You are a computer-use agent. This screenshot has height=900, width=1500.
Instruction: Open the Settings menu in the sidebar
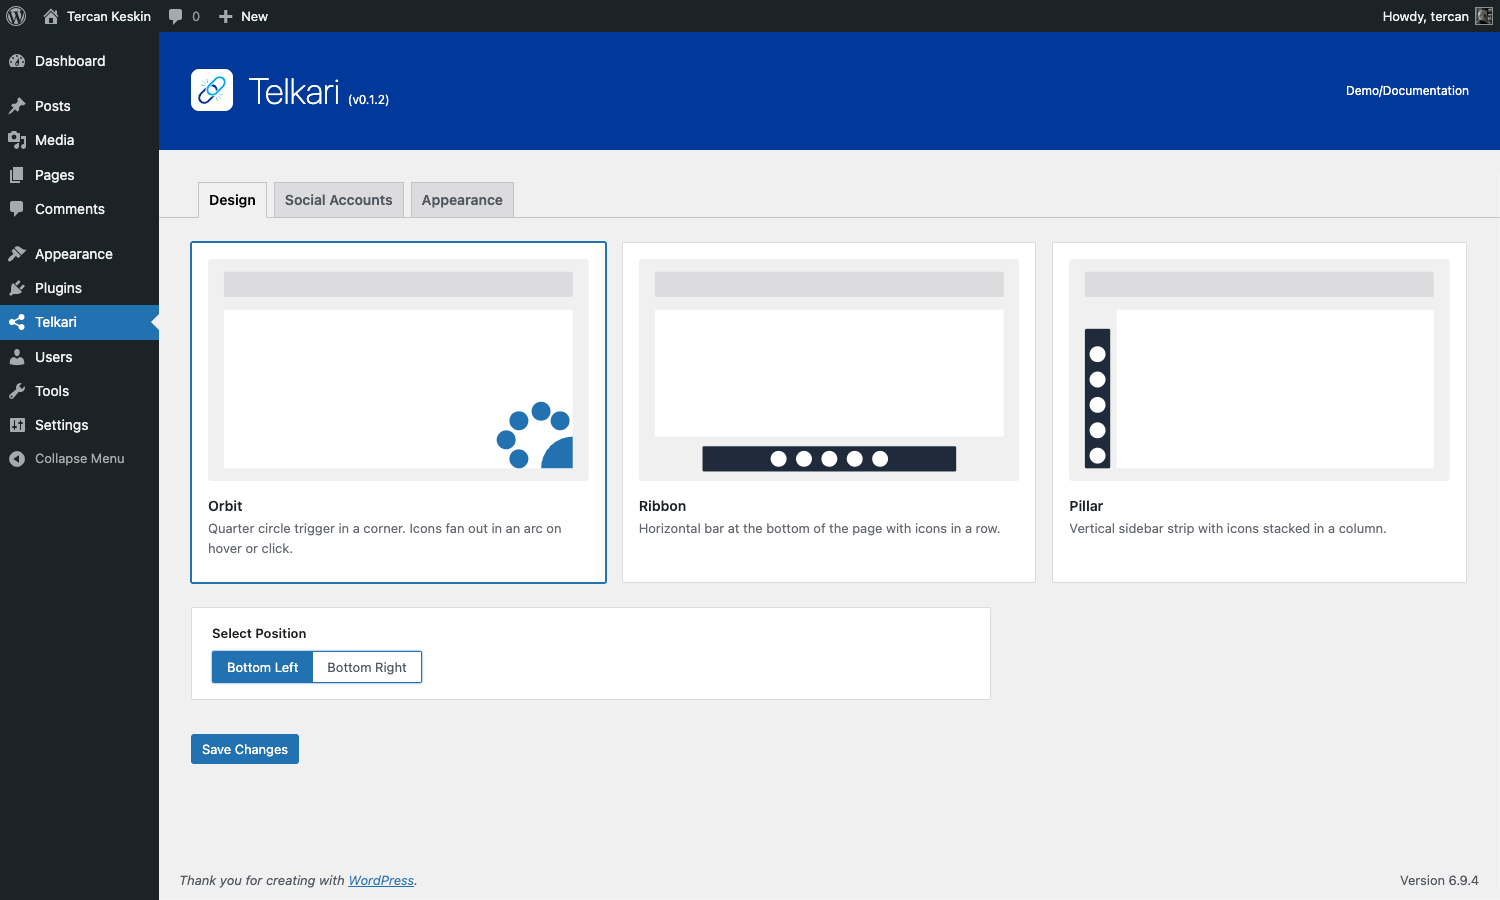click(60, 425)
